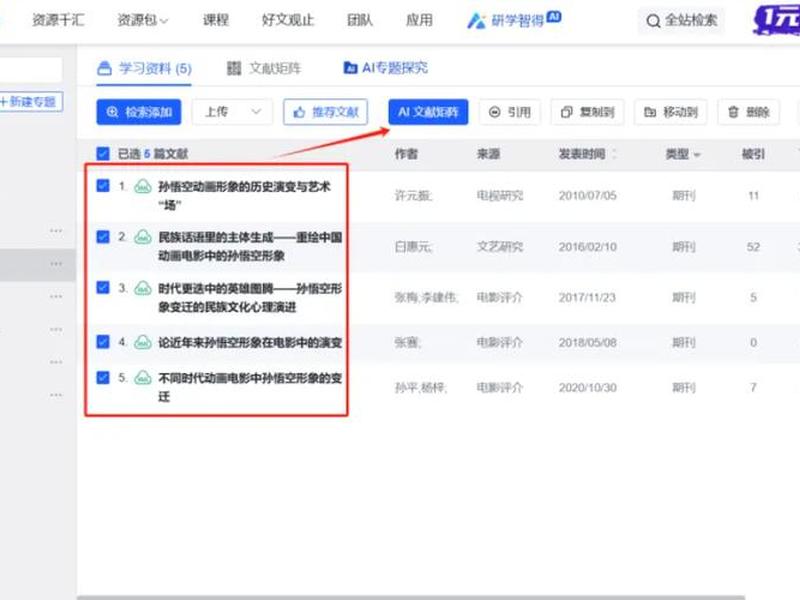Image resolution: width=800 pixels, height=600 pixels.
Task: Open the top ellipsis menu in sidebar
Action: pyautogui.click(x=56, y=231)
